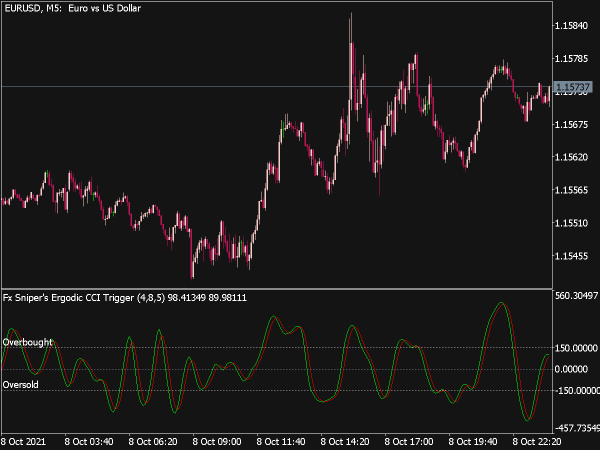Image resolution: width=600 pixels, height=450 pixels.
Task: Select the Overbought level label
Action: point(27,342)
